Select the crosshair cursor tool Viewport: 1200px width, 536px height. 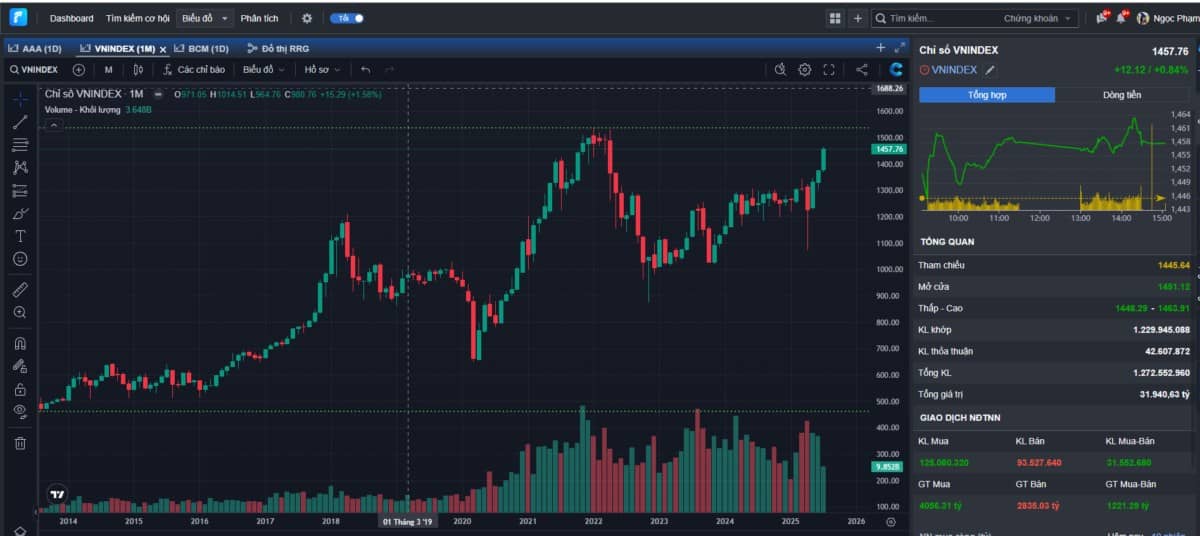(x=20, y=98)
